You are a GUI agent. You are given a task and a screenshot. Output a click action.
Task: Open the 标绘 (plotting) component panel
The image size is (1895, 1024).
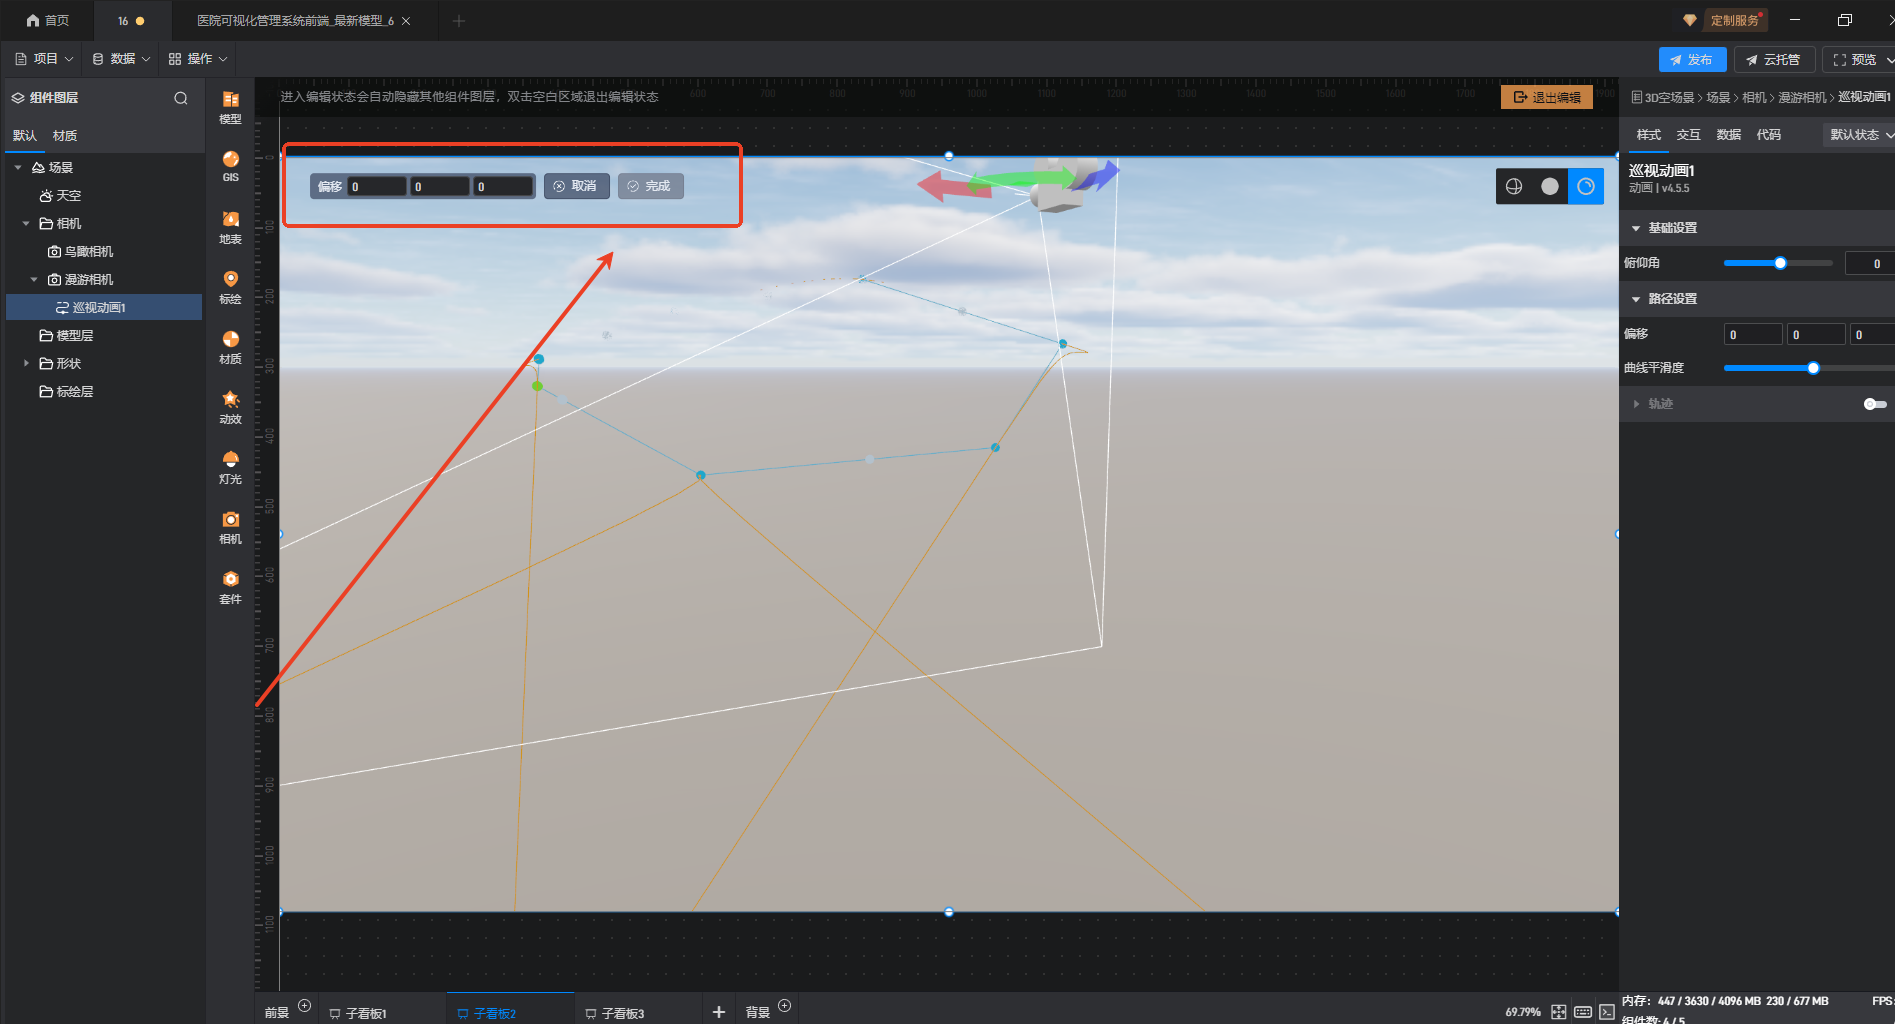pyautogui.click(x=230, y=287)
